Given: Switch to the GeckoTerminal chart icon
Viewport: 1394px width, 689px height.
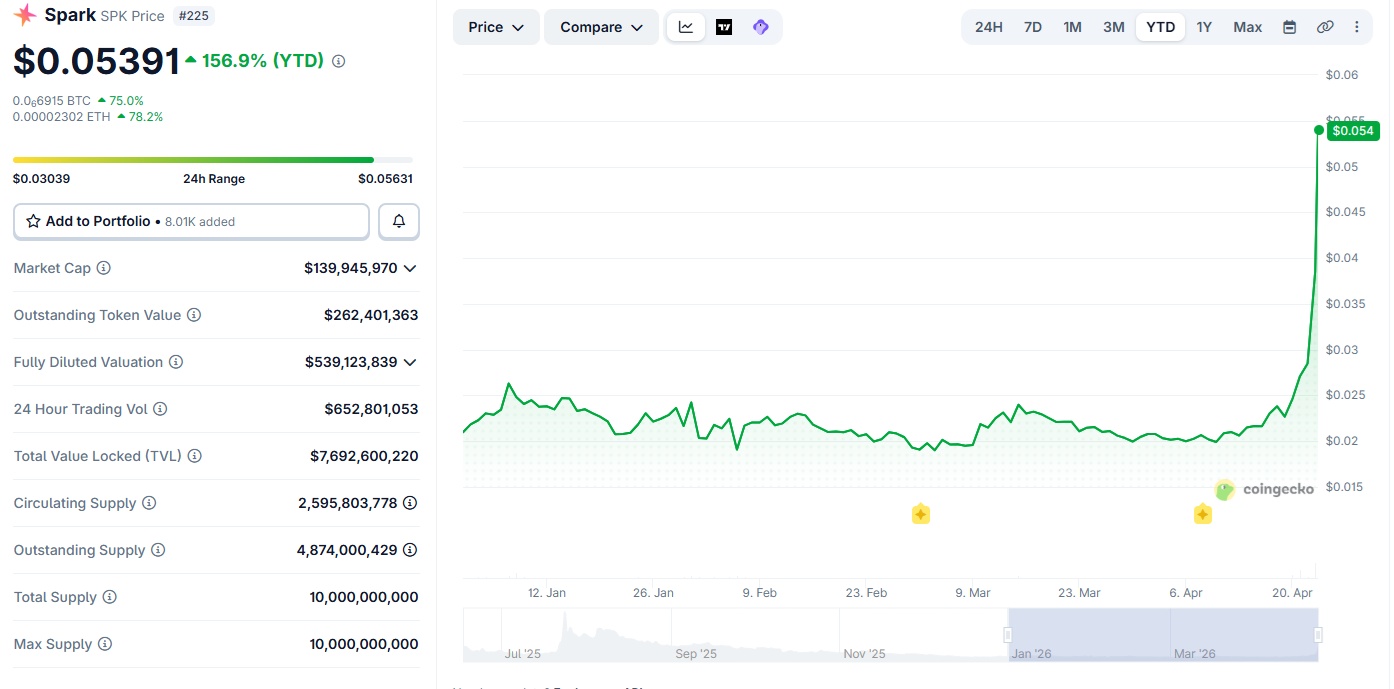Looking at the screenshot, I should click(760, 27).
